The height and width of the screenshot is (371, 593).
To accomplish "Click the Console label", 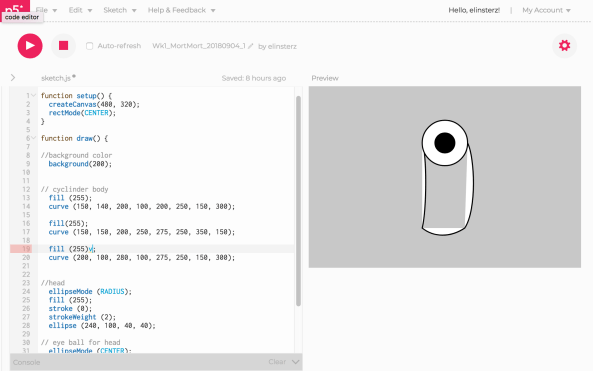I will pyautogui.click(x=26, y=362).
